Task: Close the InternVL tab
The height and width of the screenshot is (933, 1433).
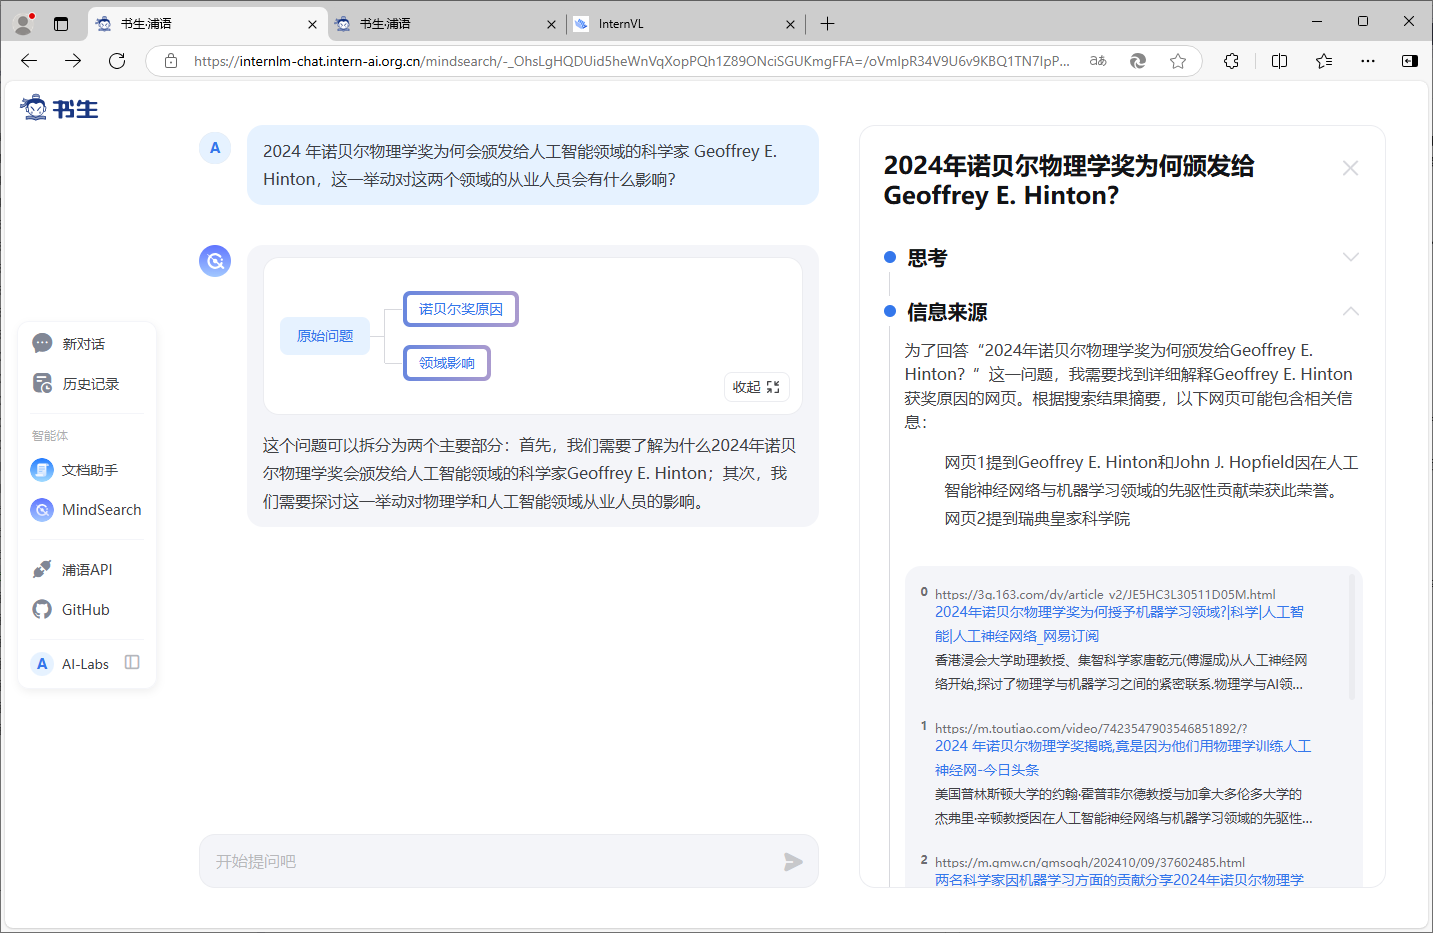Action: click(x=791, y=24)
